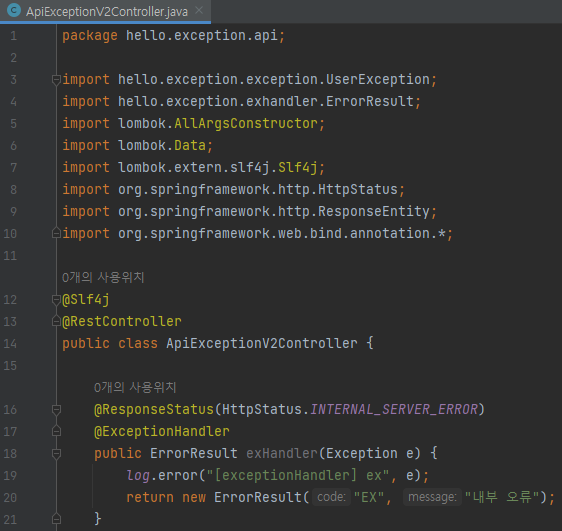Close the ApiExceptionV2Controller.java tab
562x531 pixels.
point(199,11)
